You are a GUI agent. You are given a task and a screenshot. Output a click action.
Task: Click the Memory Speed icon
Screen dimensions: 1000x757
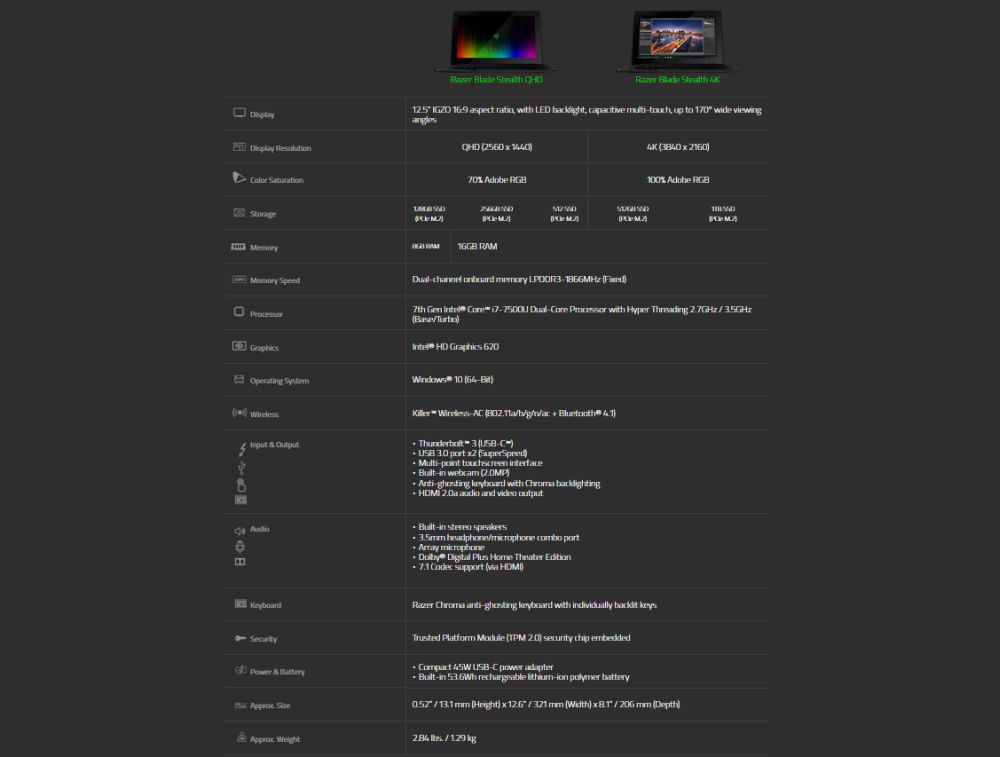pyautogui.click(x=239, y=279)
